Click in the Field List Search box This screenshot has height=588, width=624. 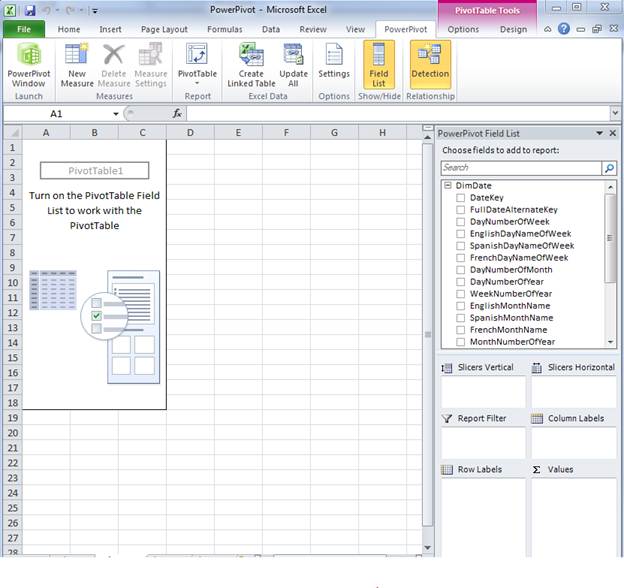click(521, 168)
